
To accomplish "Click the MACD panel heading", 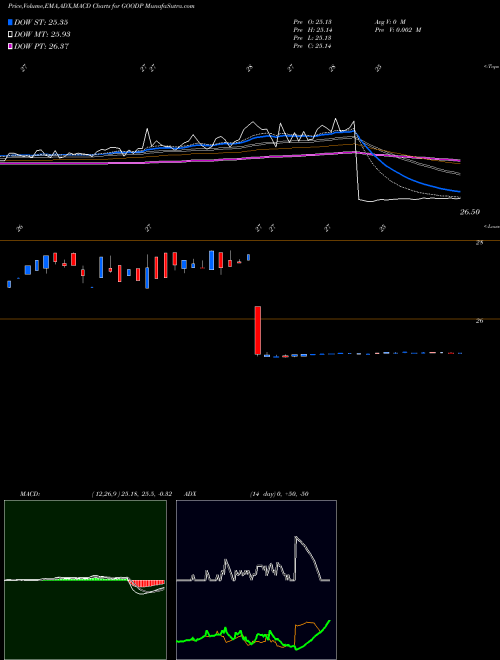I will pyautogui.click(x=30, y=494).
